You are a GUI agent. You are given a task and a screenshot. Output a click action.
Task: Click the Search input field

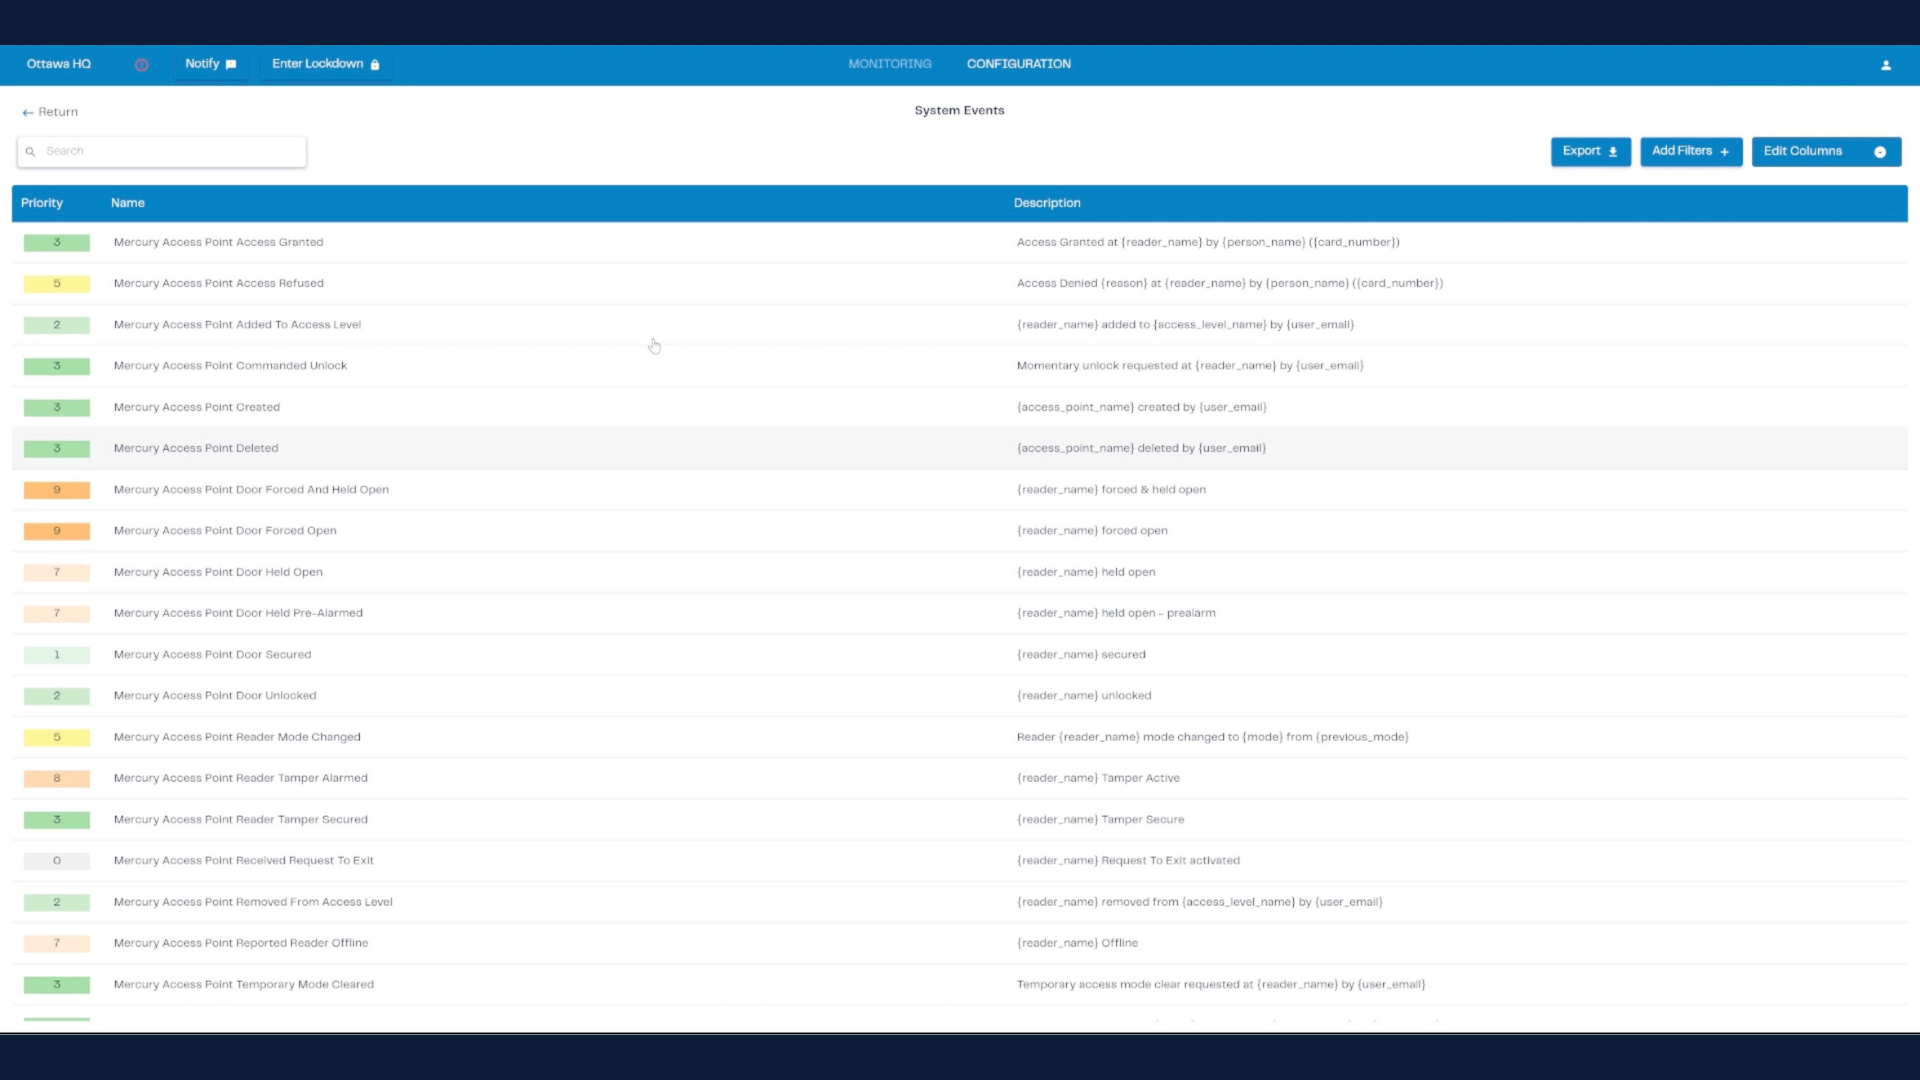point(170,151)
